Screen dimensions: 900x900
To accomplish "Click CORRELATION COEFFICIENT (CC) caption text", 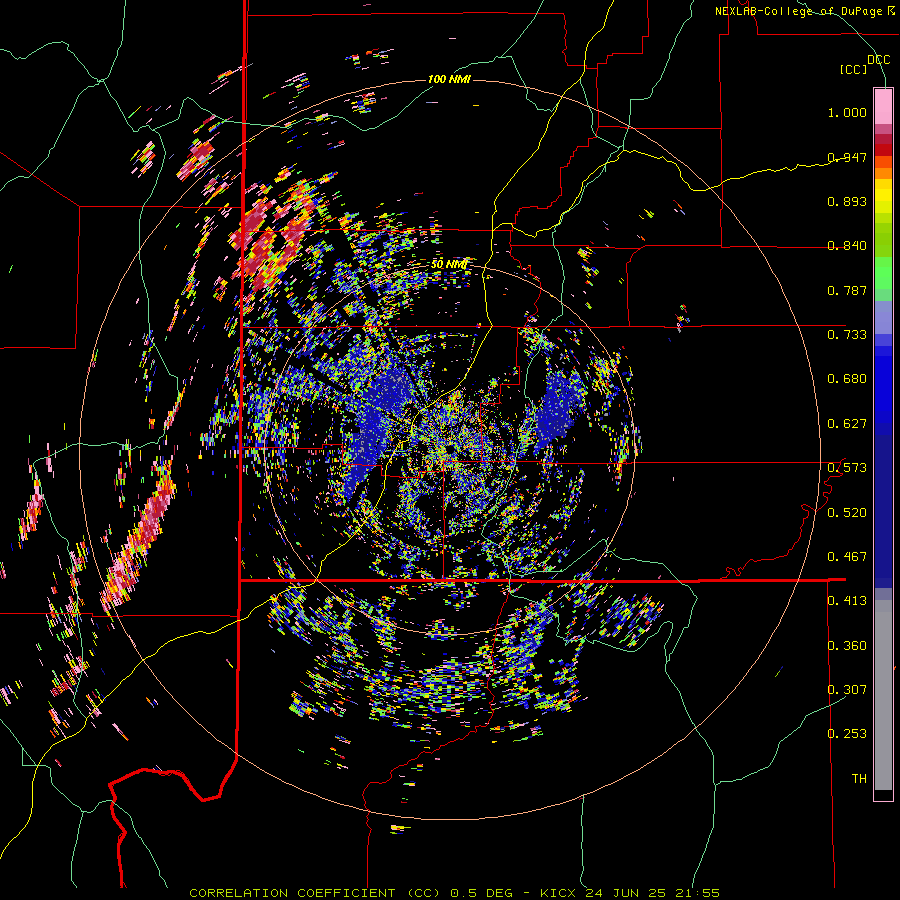I will [315, 893].
